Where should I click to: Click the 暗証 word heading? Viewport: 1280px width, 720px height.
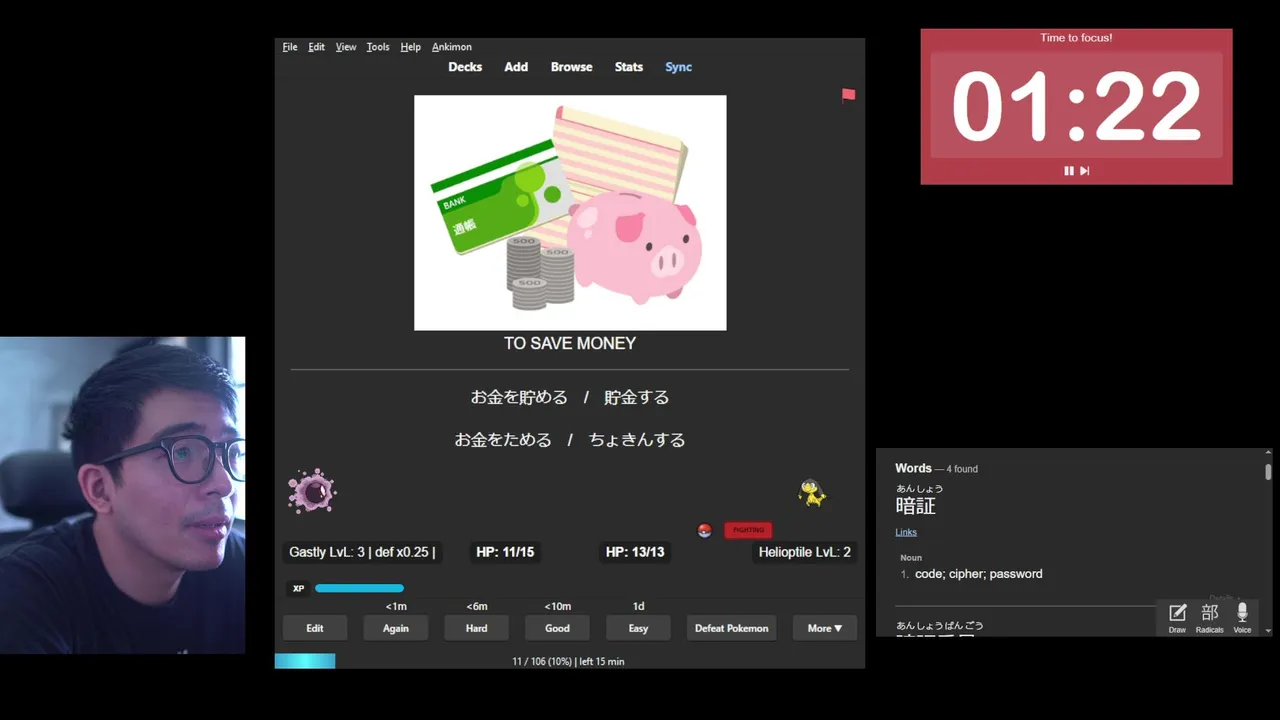915,506
